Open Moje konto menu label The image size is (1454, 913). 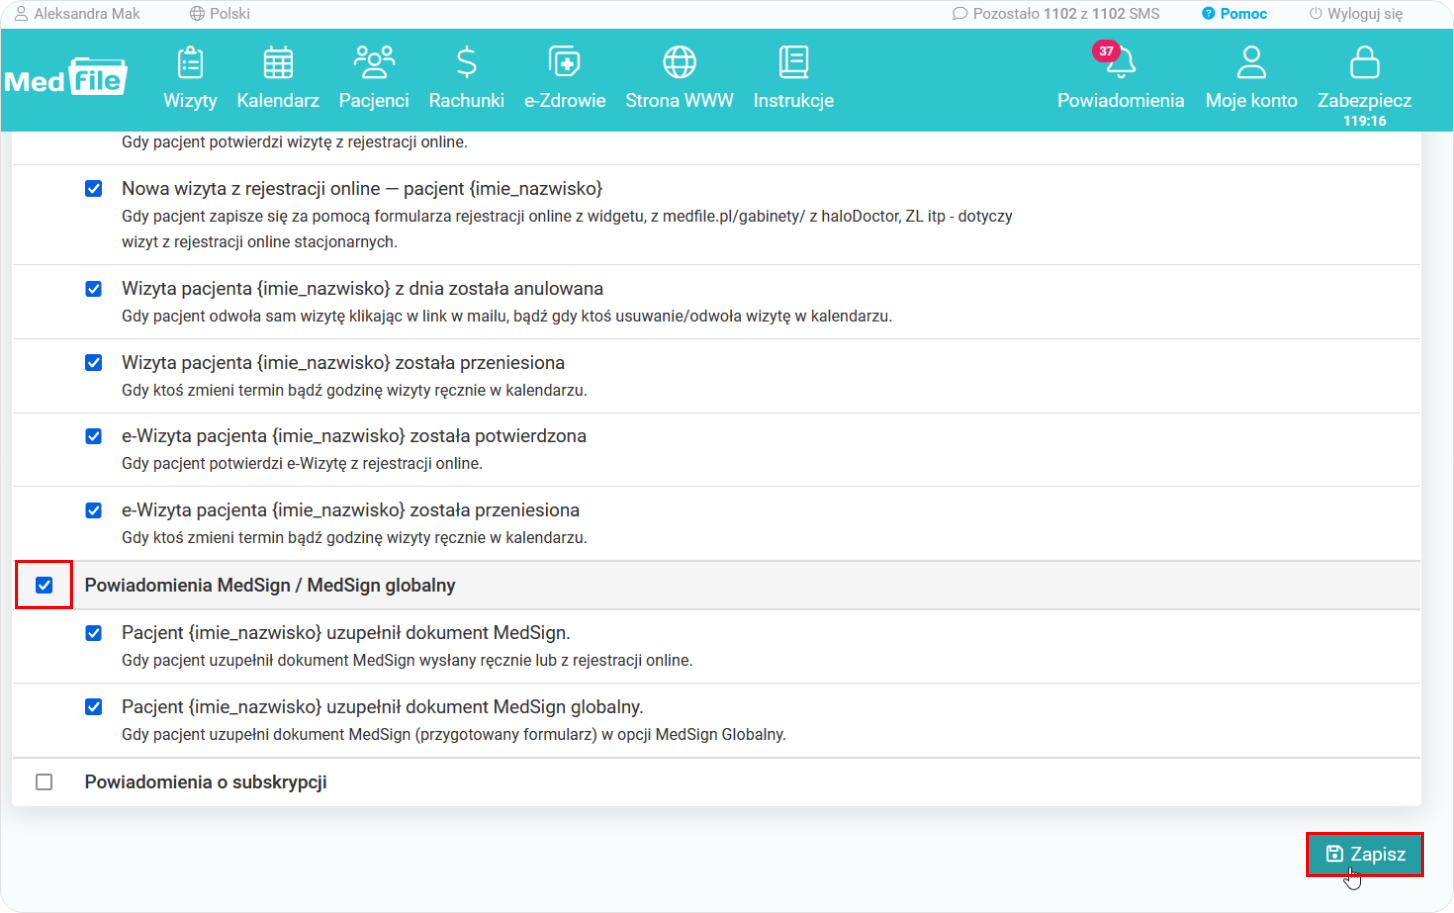(1251, 101)
